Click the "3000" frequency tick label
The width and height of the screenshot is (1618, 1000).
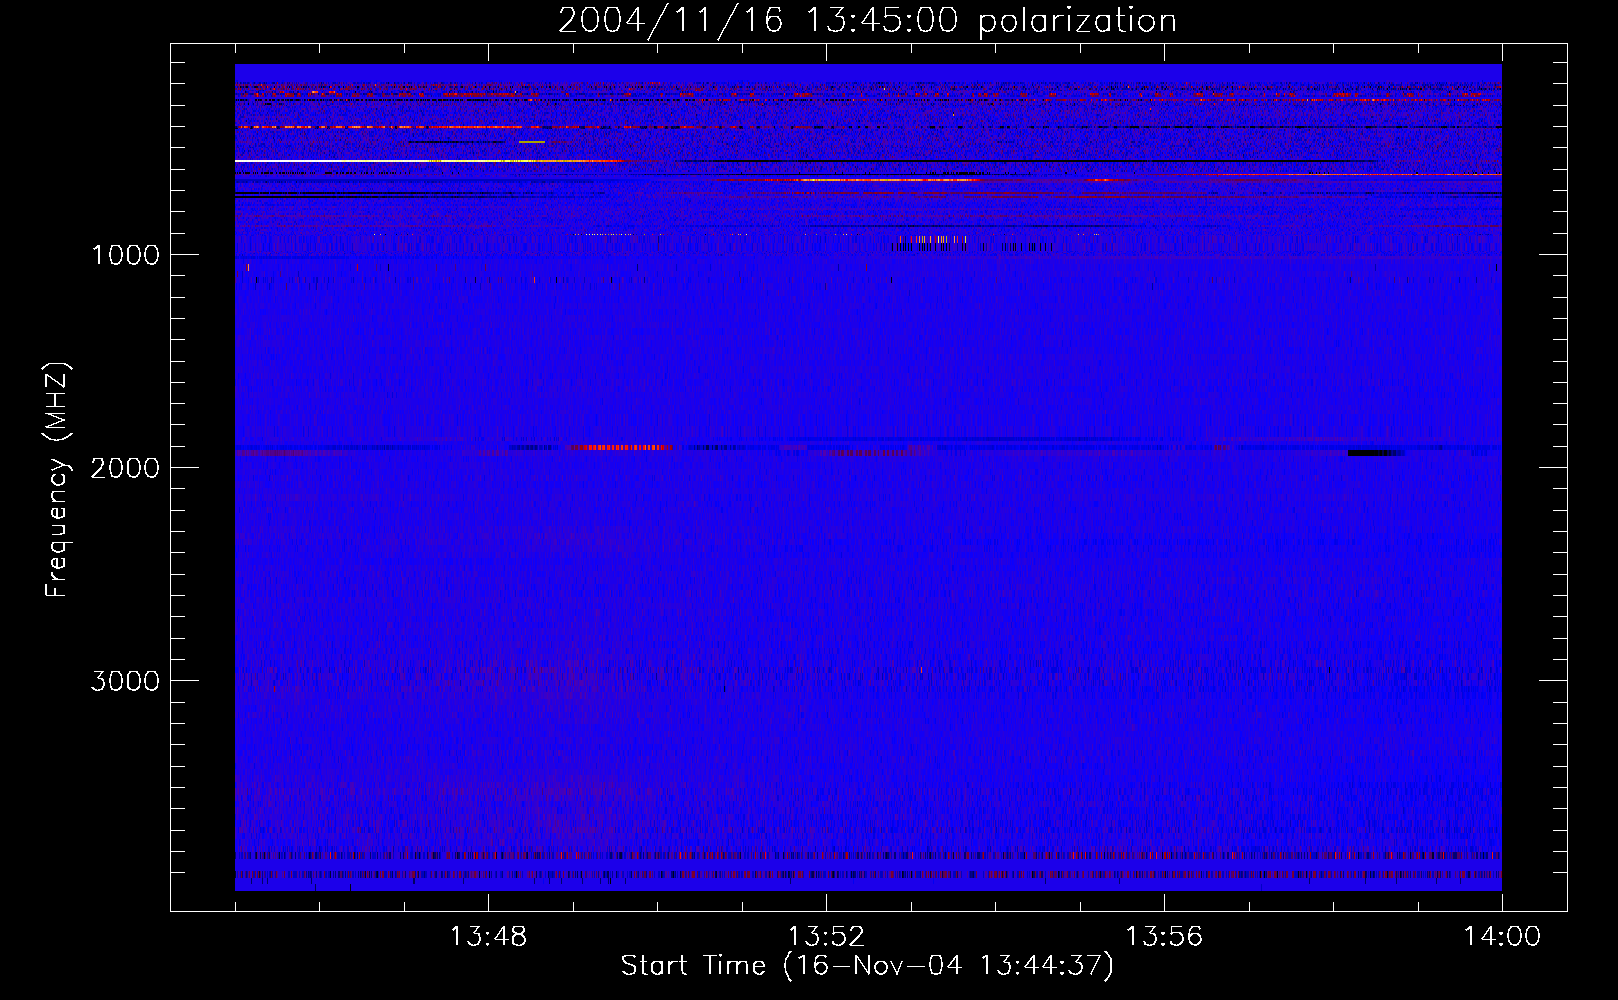[x=125, y=681]
